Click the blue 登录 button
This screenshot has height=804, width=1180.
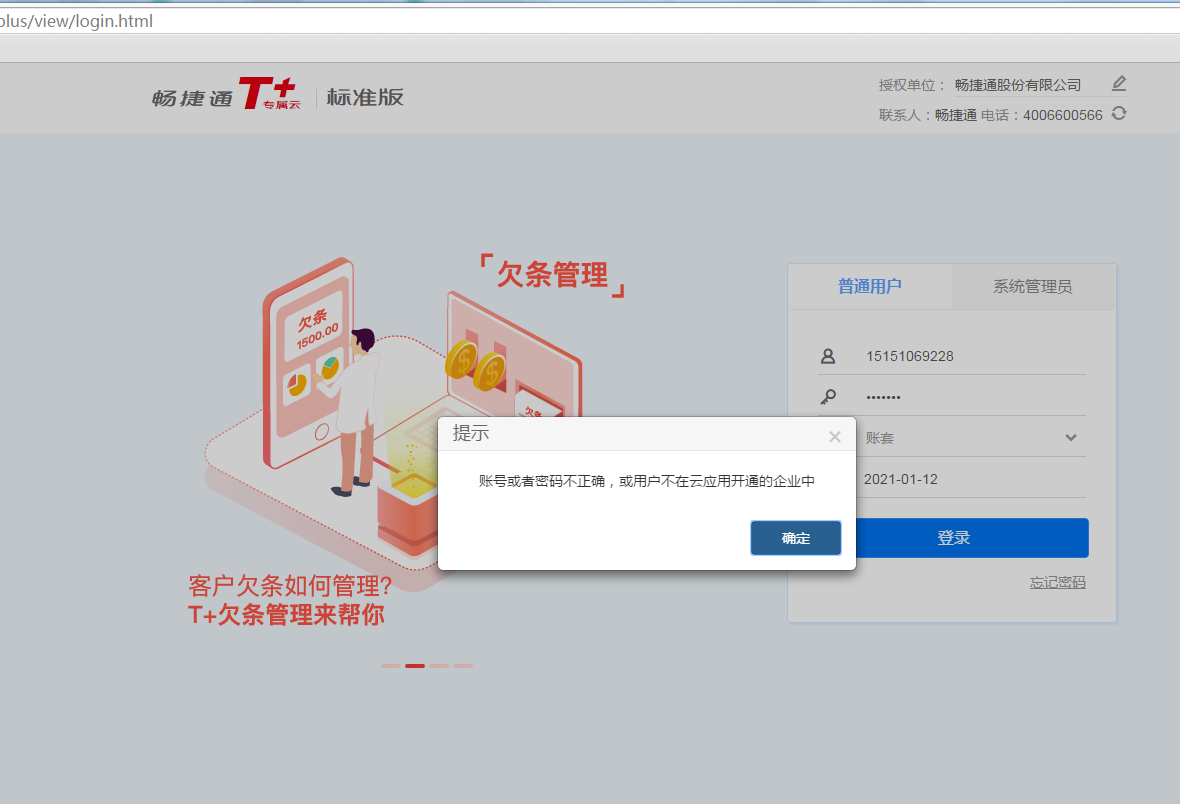click(953, 538)
